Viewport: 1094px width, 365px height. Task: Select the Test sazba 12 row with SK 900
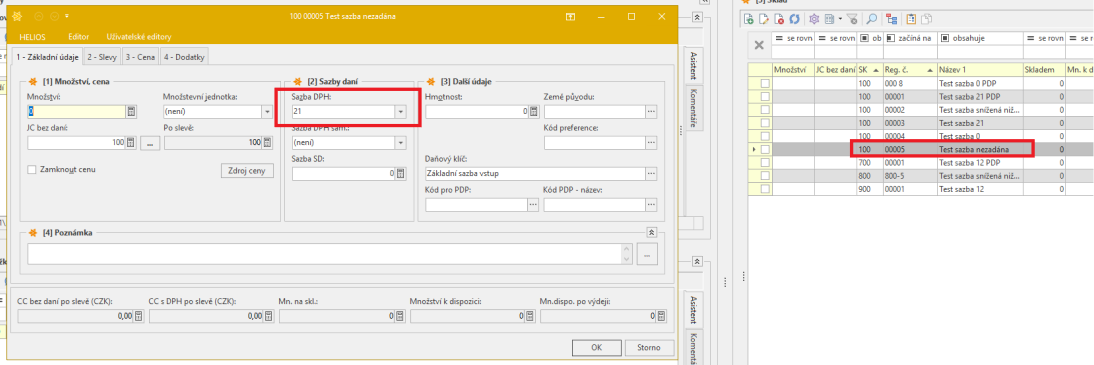coord(920,189)
